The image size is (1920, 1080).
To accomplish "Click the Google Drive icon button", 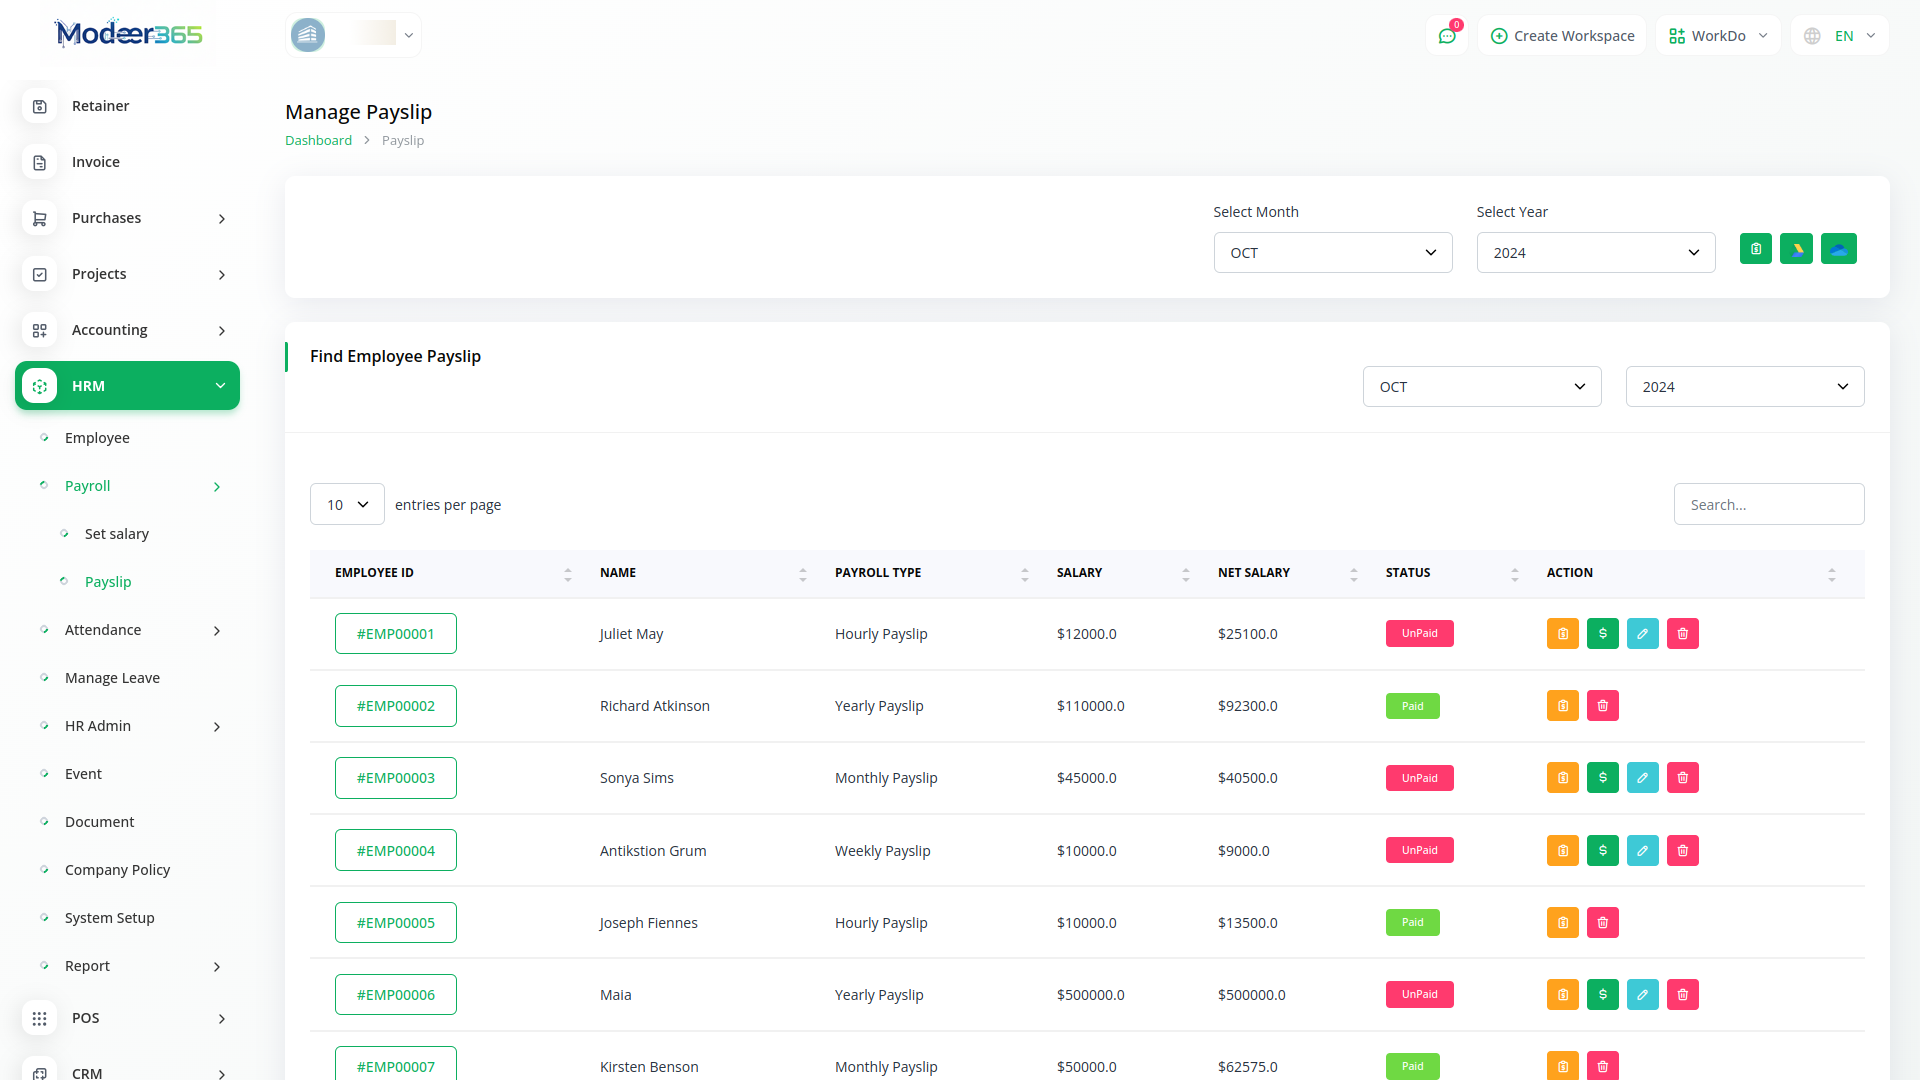I will pyautogui.click(x=1797, y=249).
